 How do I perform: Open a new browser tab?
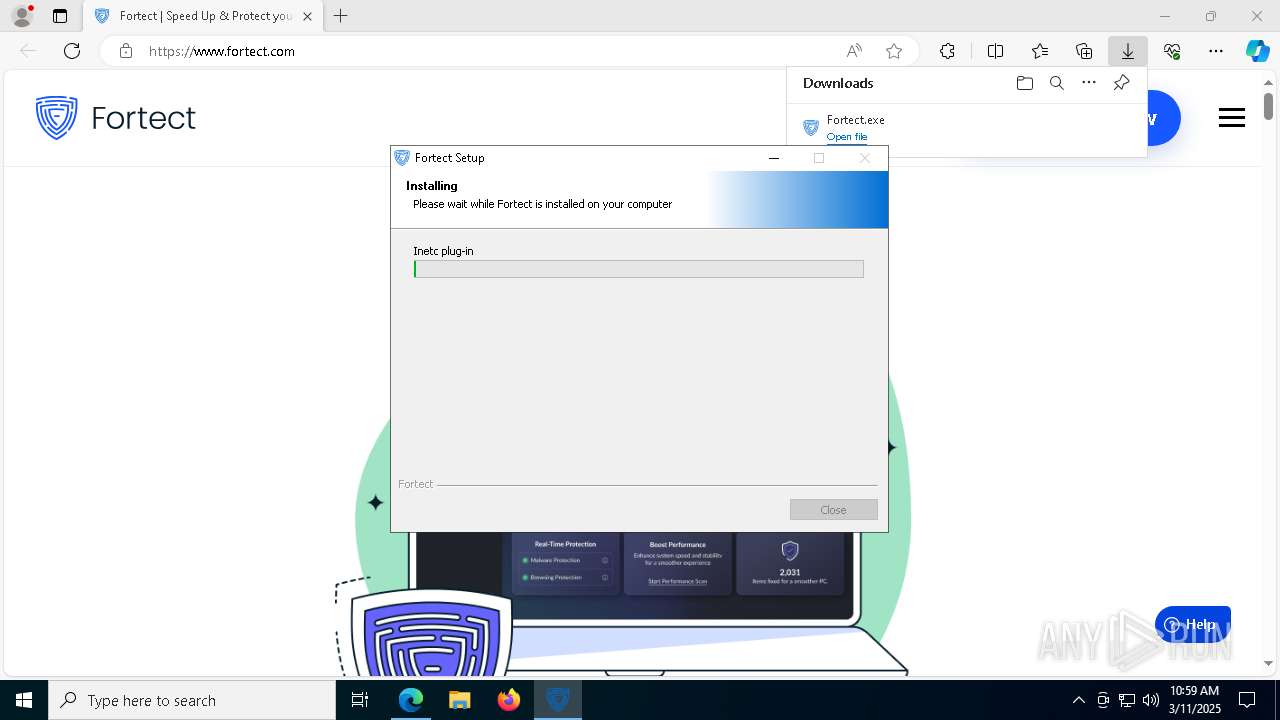(341, 16)
